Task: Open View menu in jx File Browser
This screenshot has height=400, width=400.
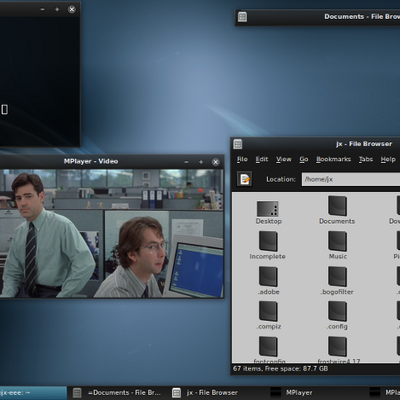Action: click(284, 159)
